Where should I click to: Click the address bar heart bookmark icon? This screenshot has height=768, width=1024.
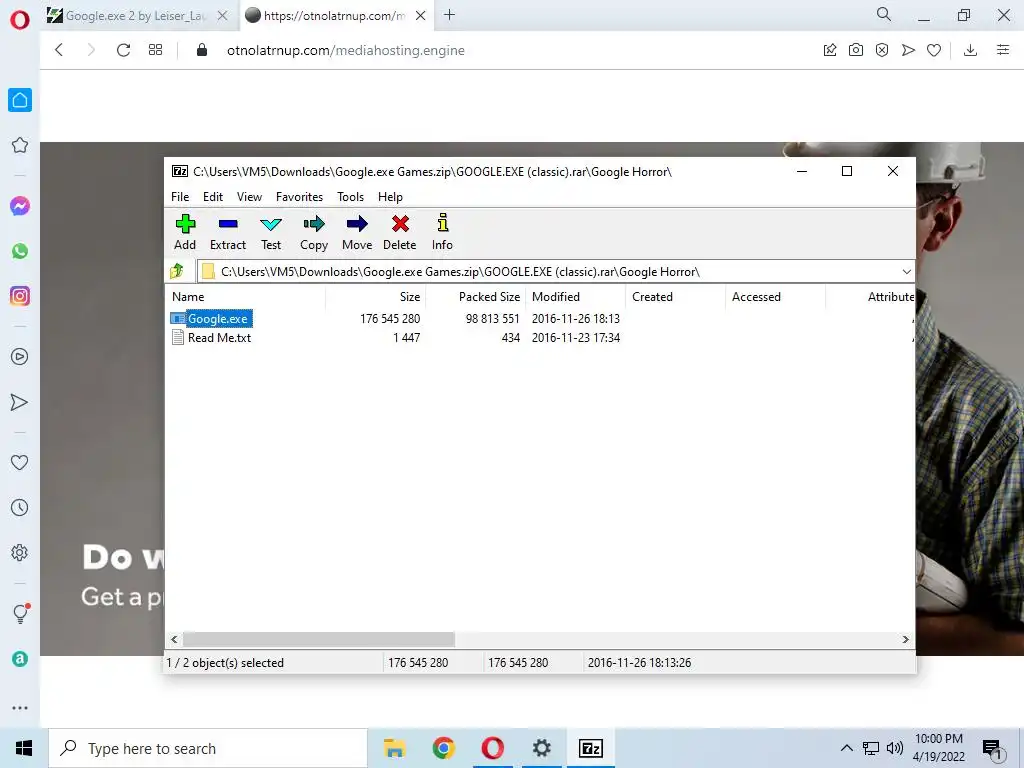934,50
